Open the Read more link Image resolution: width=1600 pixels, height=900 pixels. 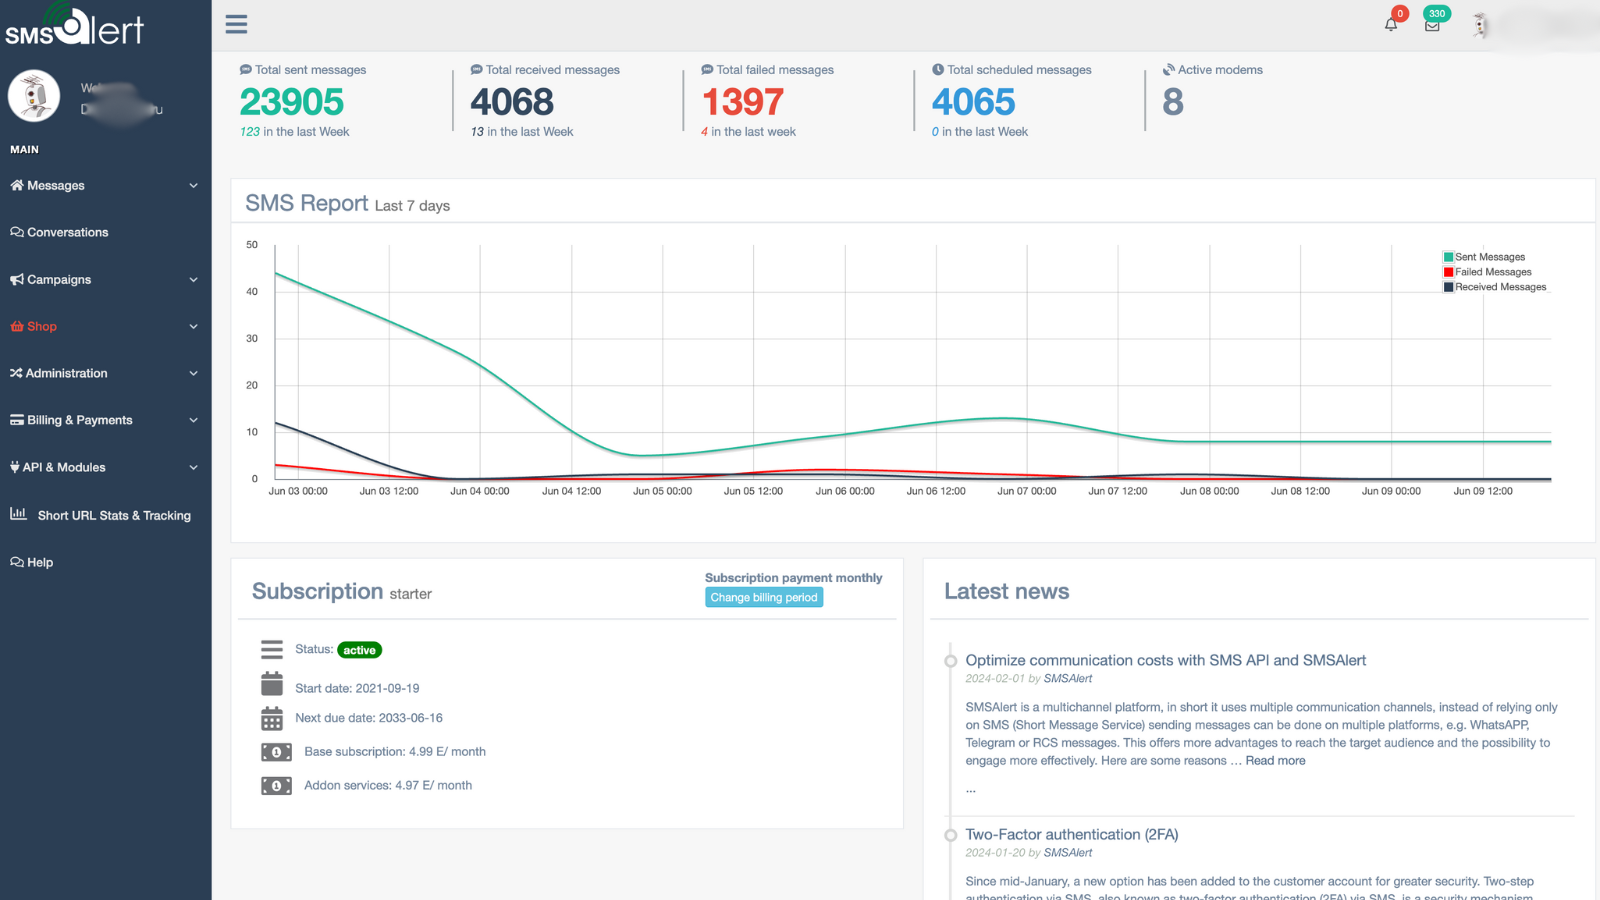click(1274, 760)
